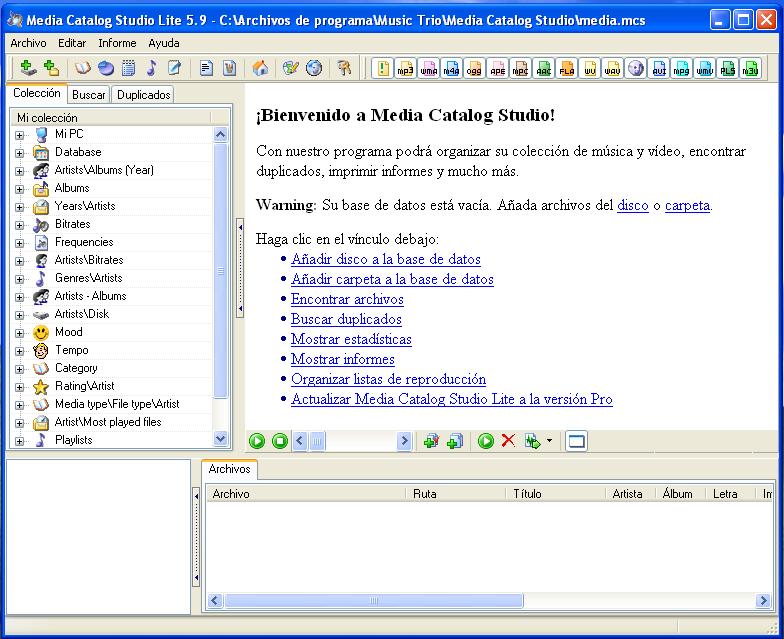Click the 'Encontrar archivos' link
The height and width of the screenshot is (639, 784).
pyautogui.click(x=347, y=299)
